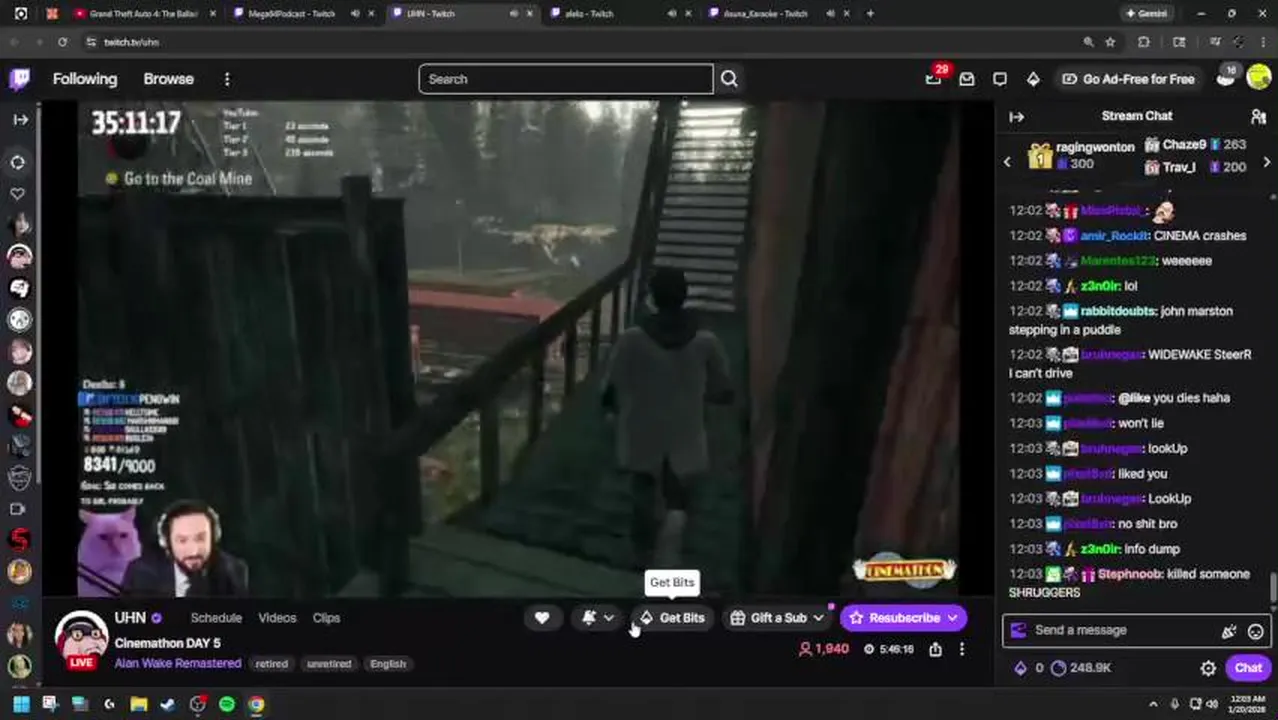Image resolution: width=1278 pixels, height=720 pixels.
Task: Click the Go Ad-Free for Free button
Action: (1127, 79)
